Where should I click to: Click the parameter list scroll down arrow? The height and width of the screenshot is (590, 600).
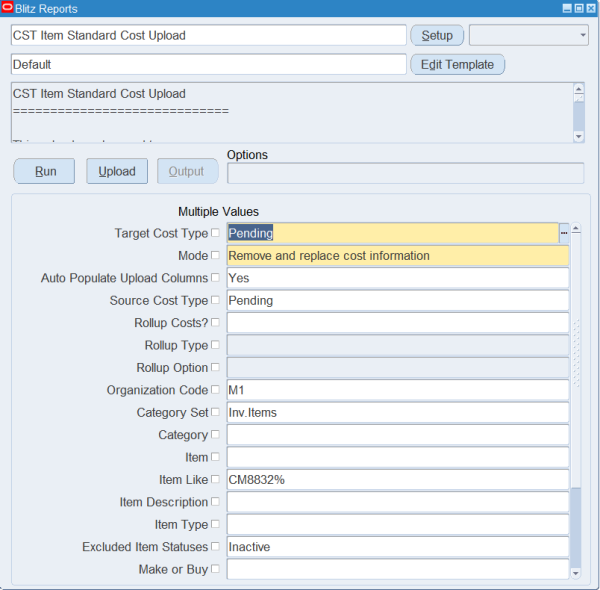576,573
